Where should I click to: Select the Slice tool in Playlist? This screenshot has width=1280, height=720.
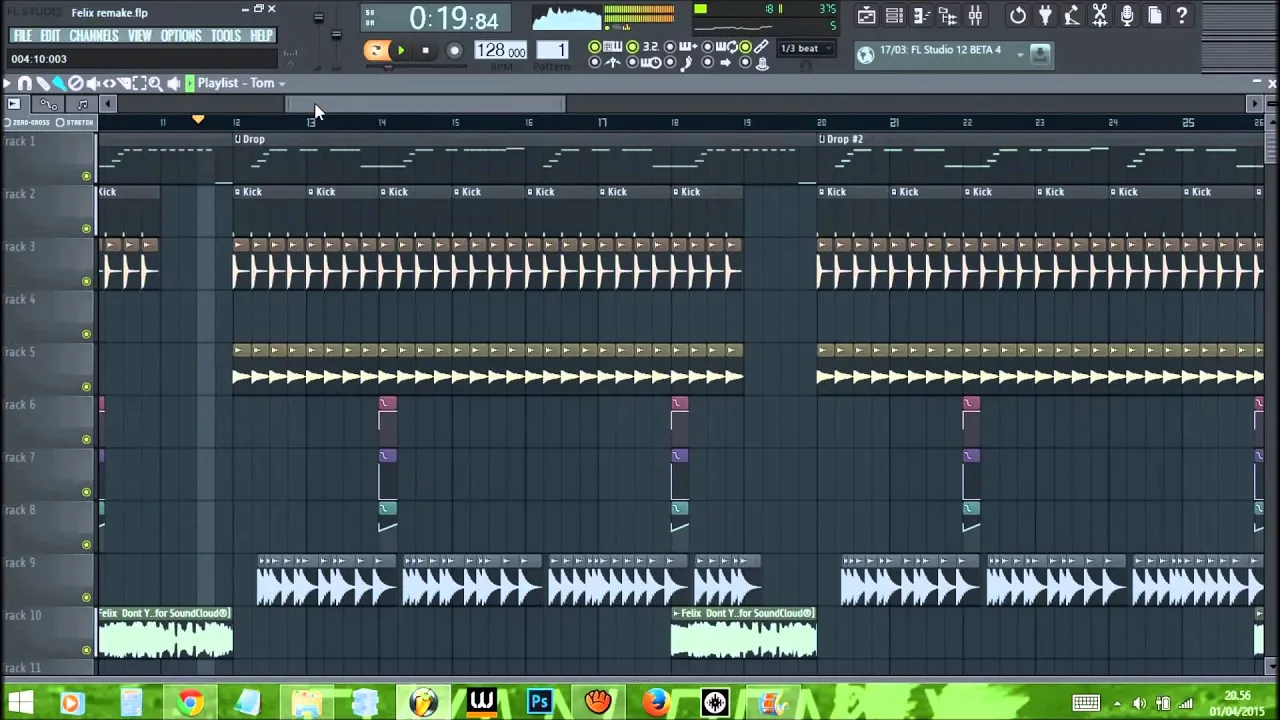click(x=124, y=84)
